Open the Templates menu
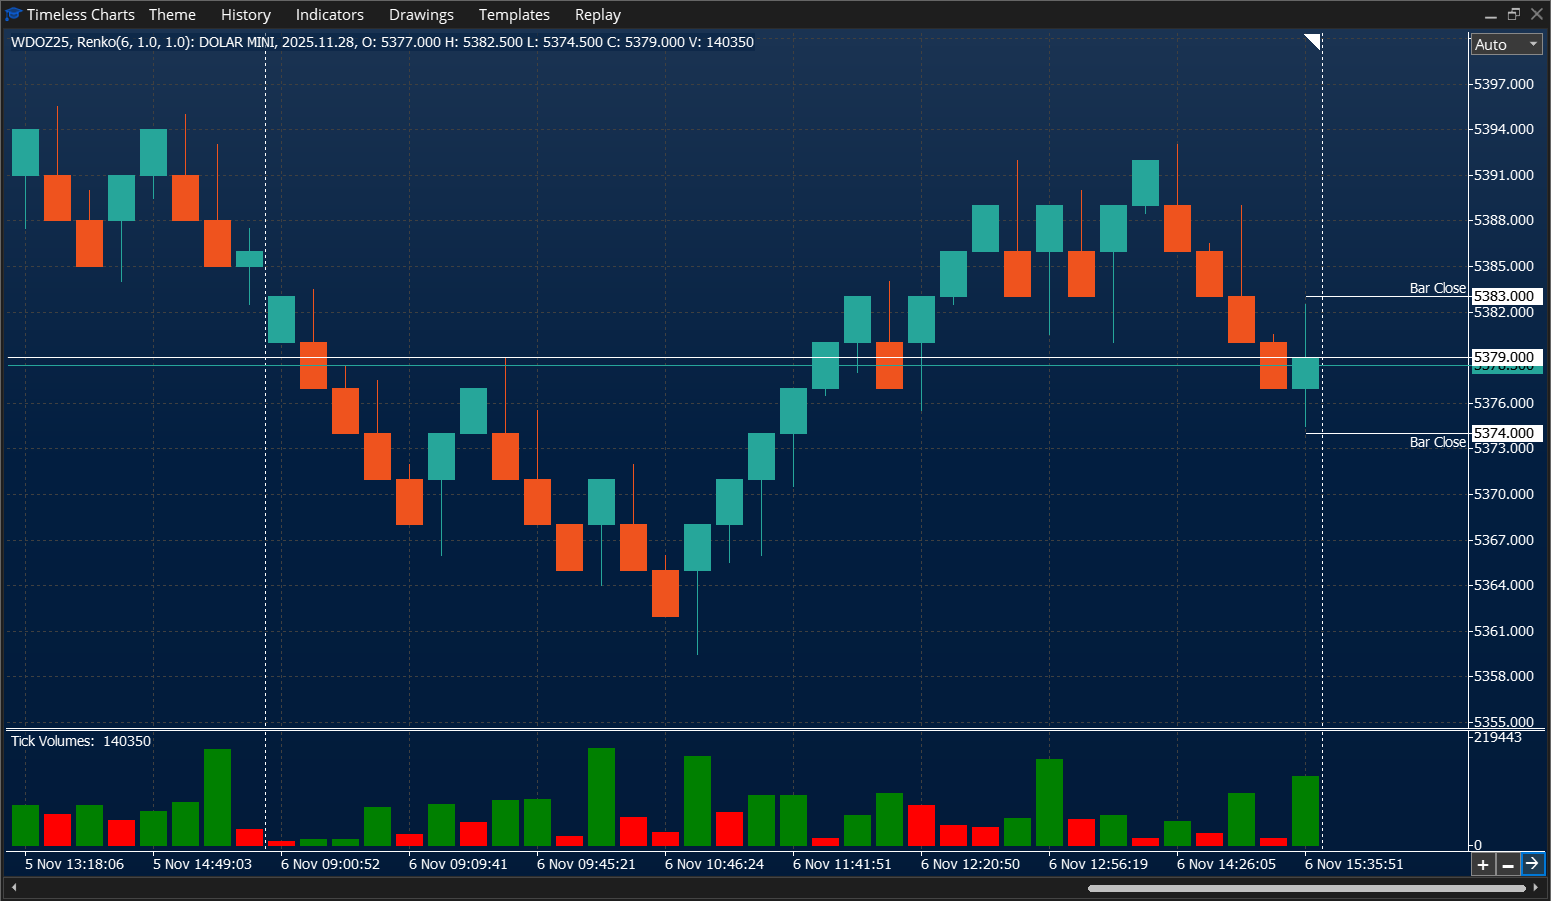Image resolution: width=1551 pixels, height=901 pixels. pyautogui.click(x=514, y=14)
